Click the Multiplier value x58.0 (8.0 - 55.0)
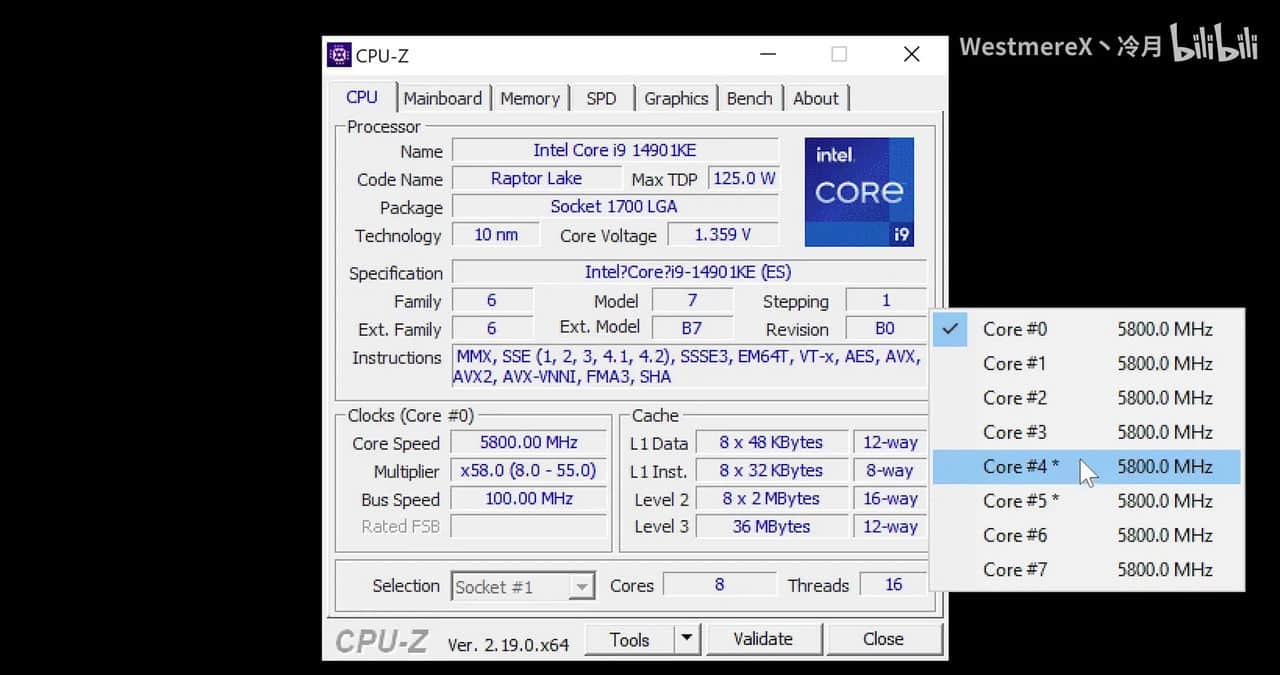This screenshot has height=675, width=1280. coord(529,470)
